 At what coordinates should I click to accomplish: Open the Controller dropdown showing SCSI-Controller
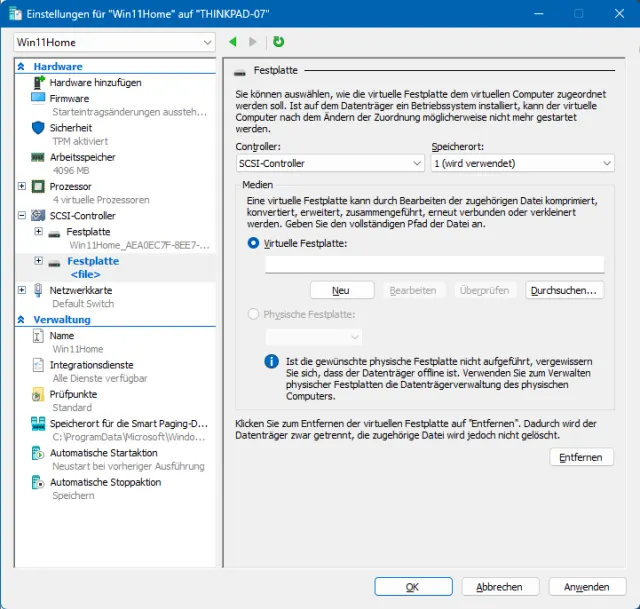pos(328,163)
